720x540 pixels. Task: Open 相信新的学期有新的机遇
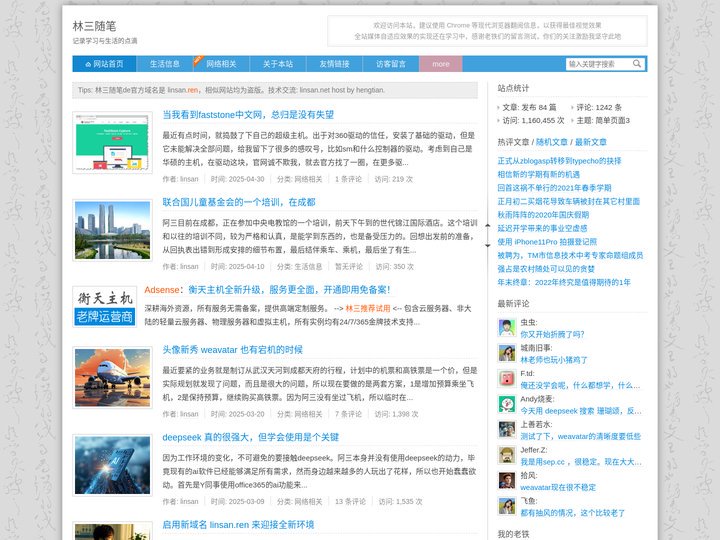coord(539,174)
